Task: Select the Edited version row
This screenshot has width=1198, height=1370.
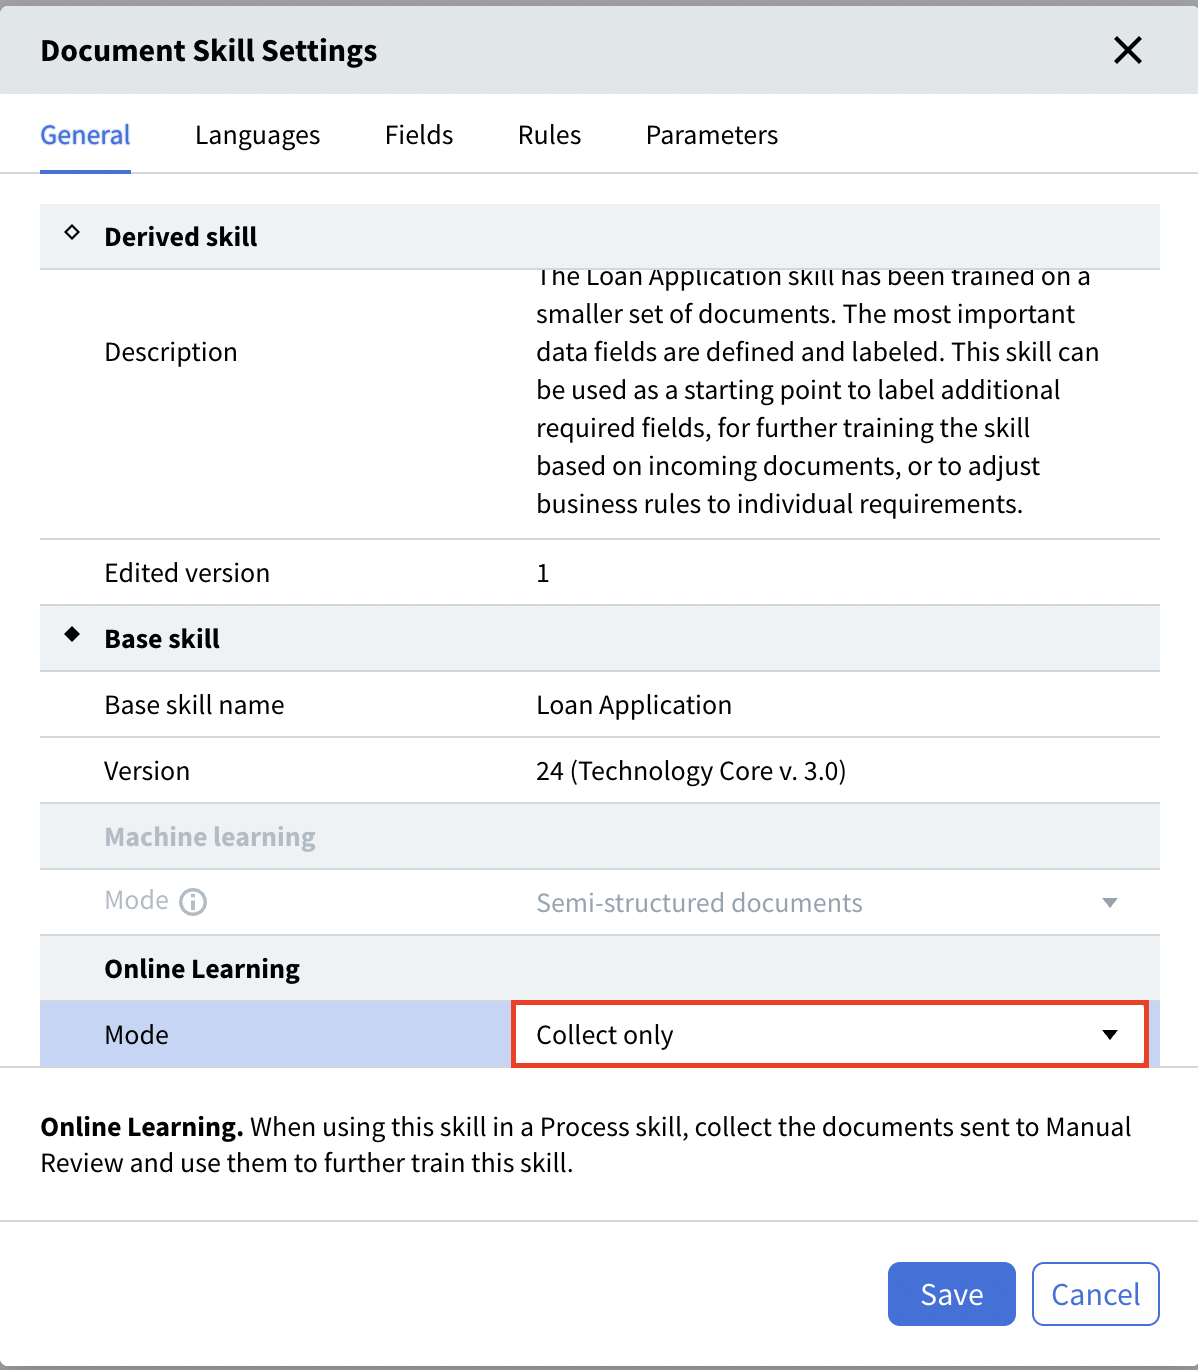Action: coord(600,573)
